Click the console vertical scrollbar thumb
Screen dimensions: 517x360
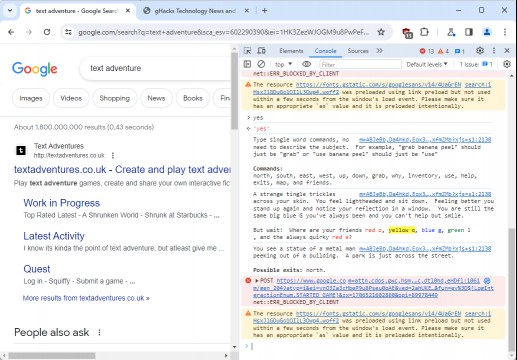(512, 289)
